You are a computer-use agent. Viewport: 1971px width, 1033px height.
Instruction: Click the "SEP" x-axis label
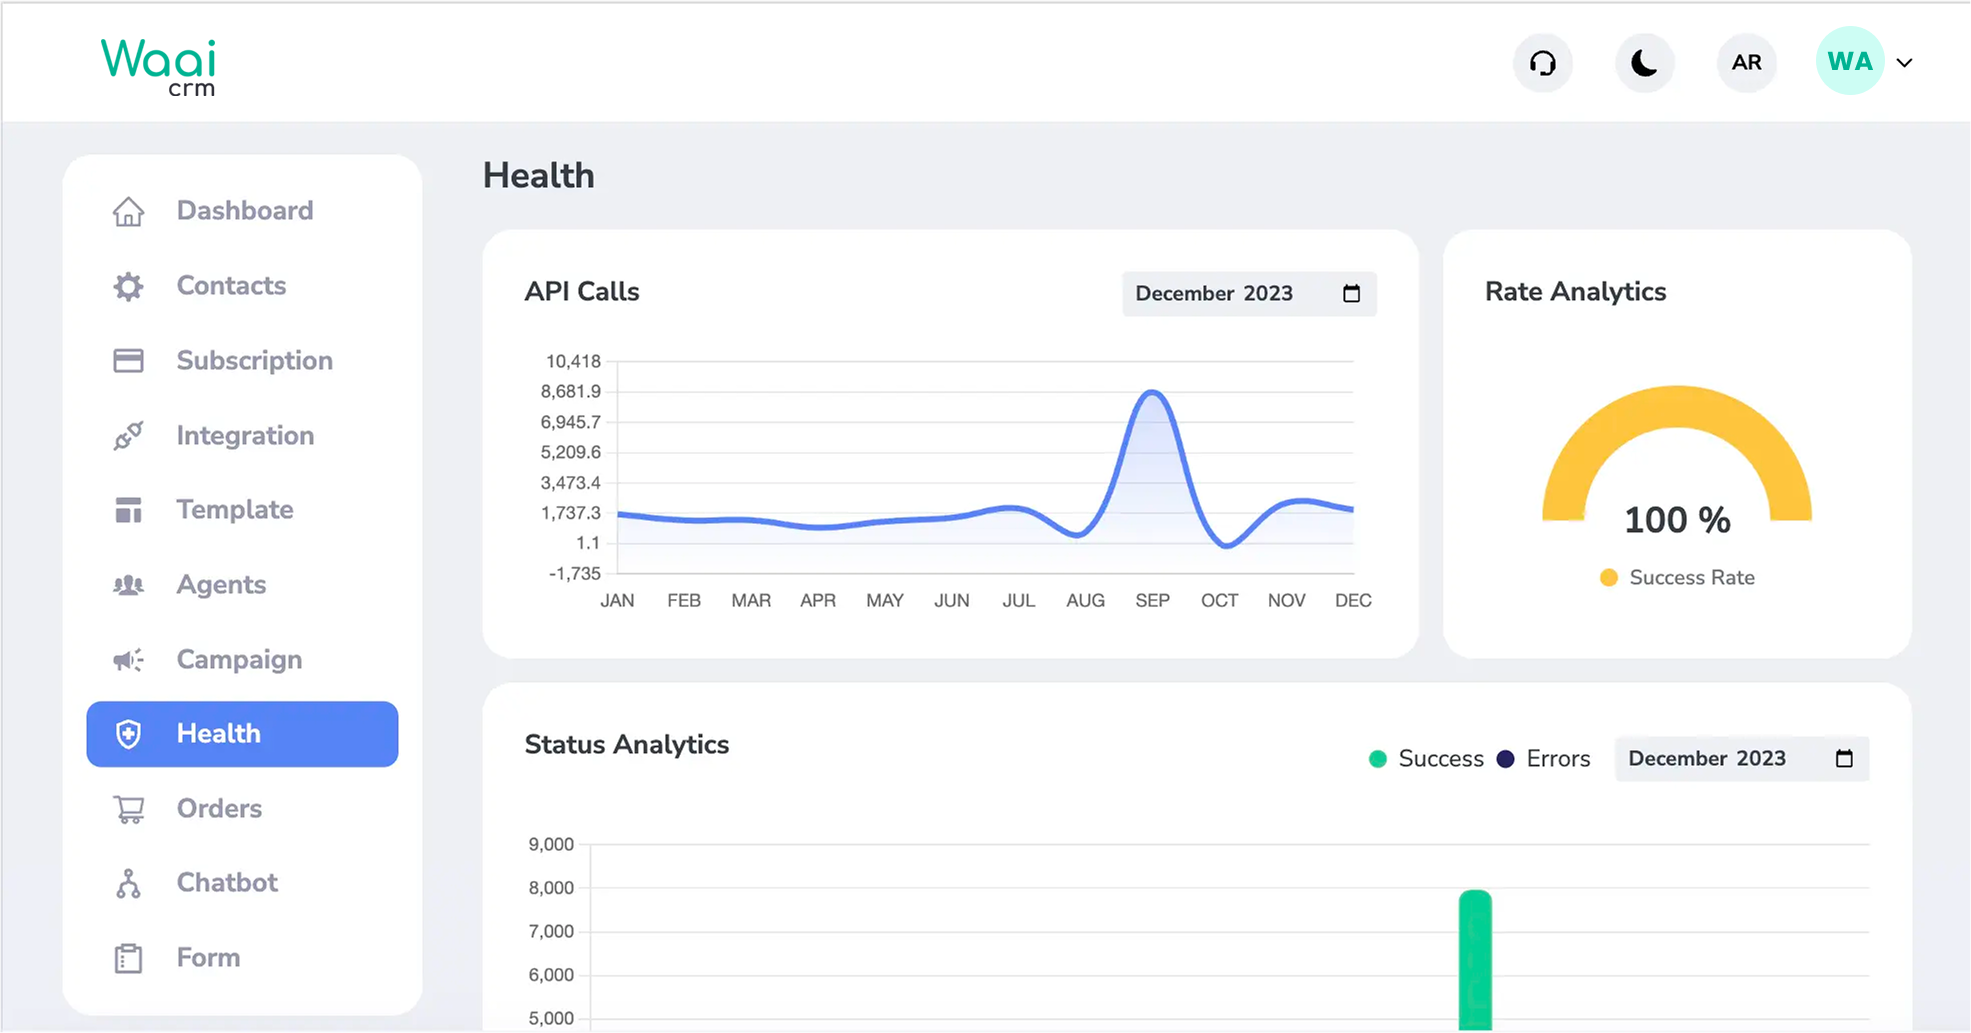(1152, 601)
